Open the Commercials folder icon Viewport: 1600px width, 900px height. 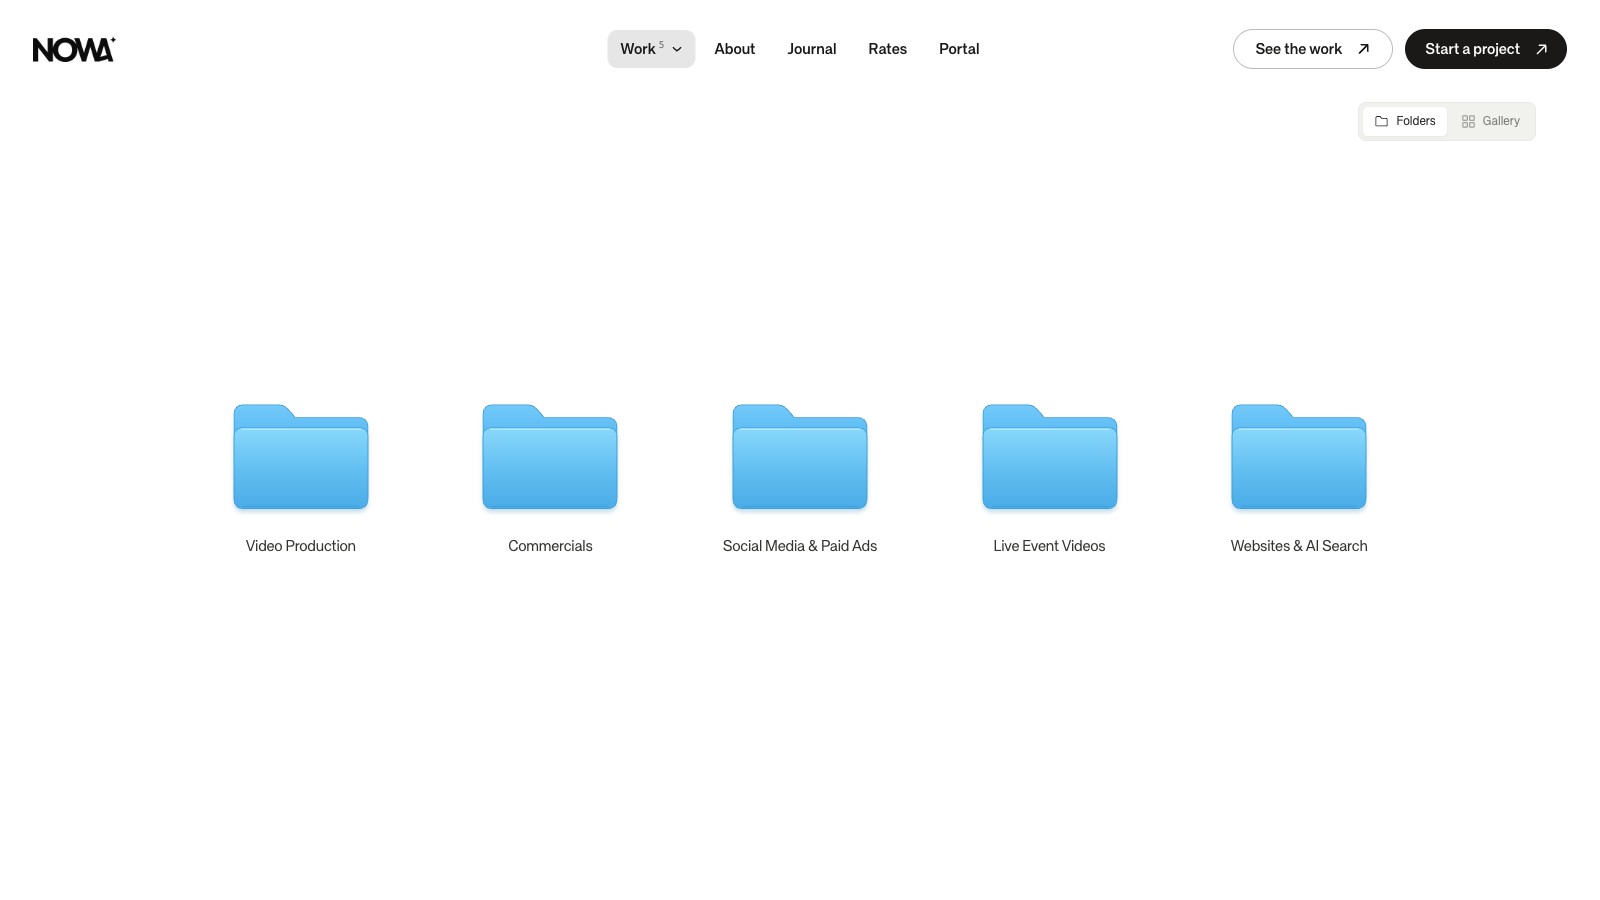550,457
